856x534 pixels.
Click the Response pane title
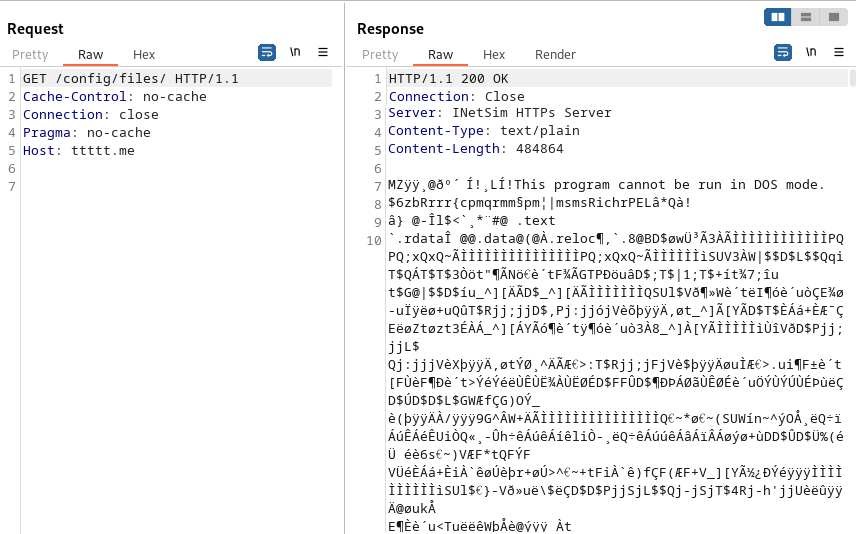pos(390,29)
